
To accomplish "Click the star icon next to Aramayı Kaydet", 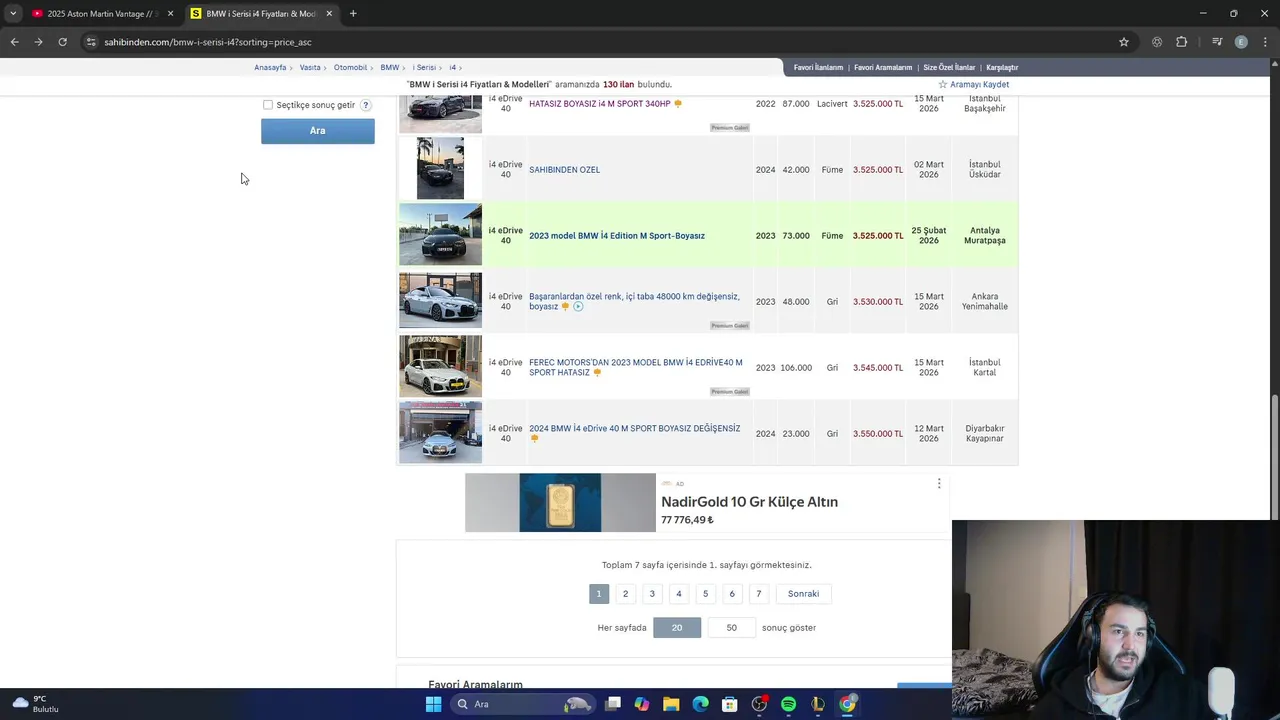I will (942, 85).
